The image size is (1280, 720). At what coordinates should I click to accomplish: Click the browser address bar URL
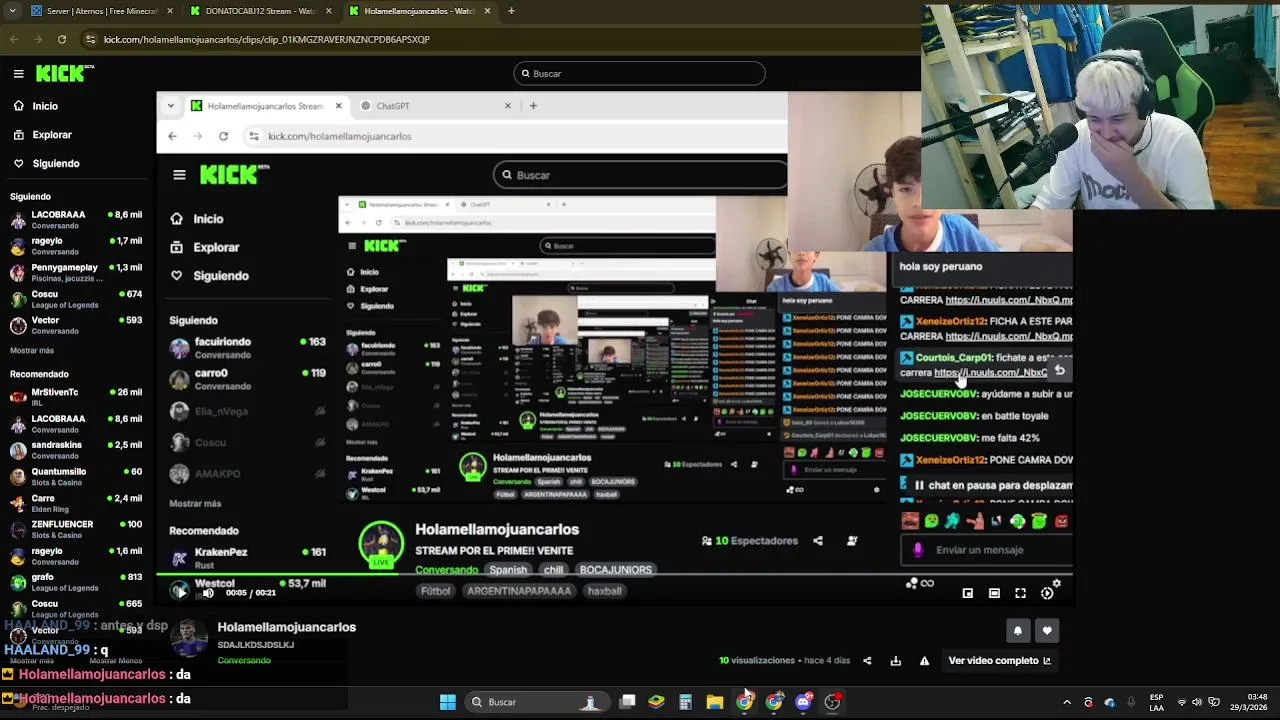(x=266, y=39)
